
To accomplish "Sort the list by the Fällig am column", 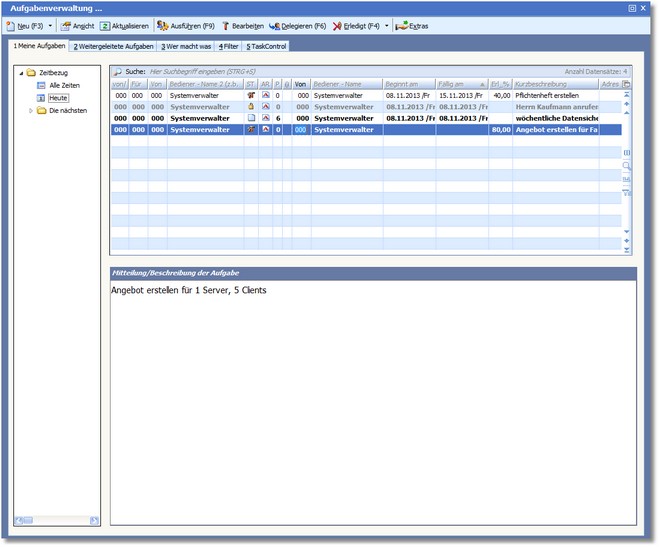I will click(458, 84).
